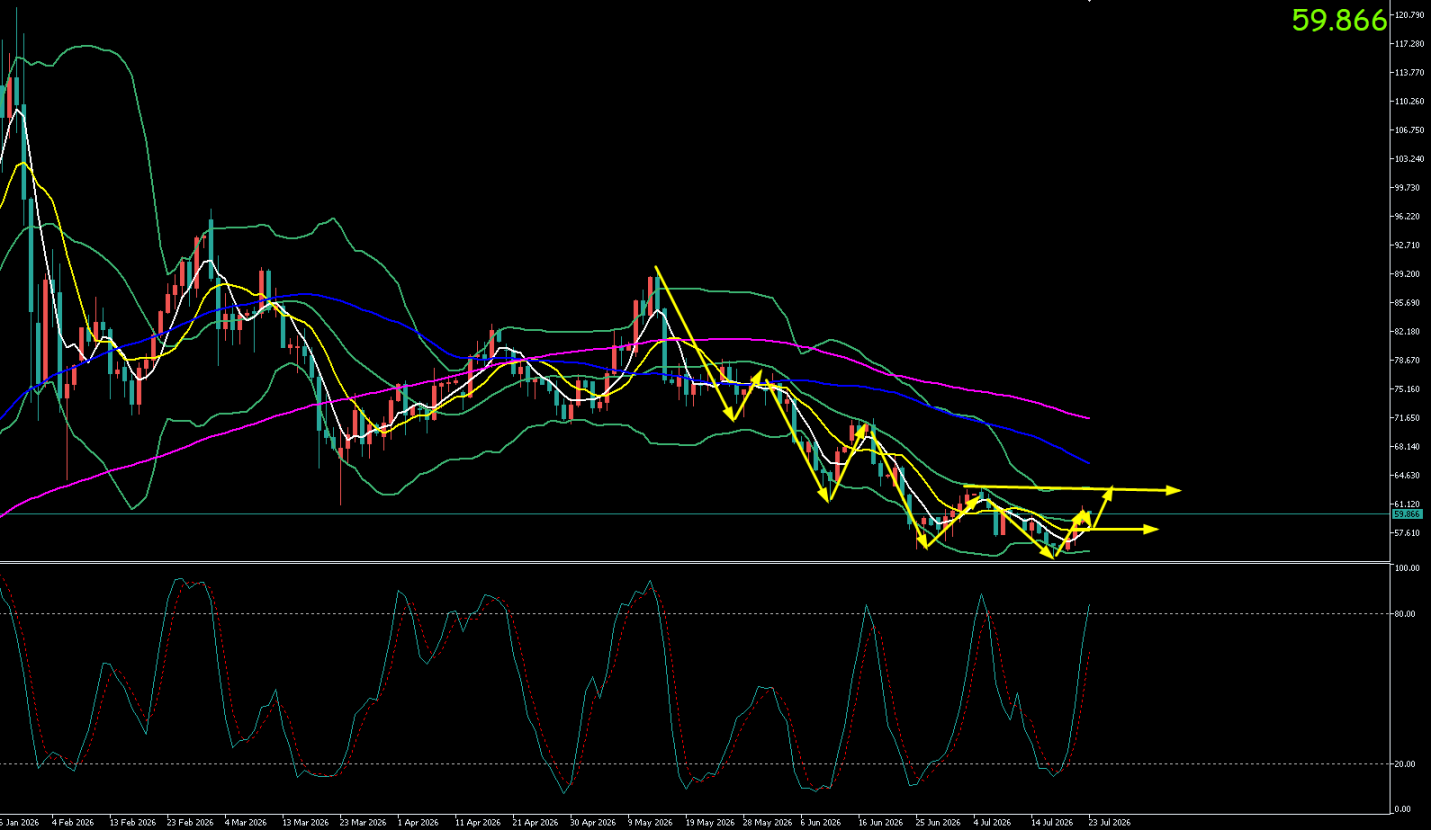The image size is (1431, 830).
Task: Click the 85.690 price axis label
Action: coord(1408,303)
